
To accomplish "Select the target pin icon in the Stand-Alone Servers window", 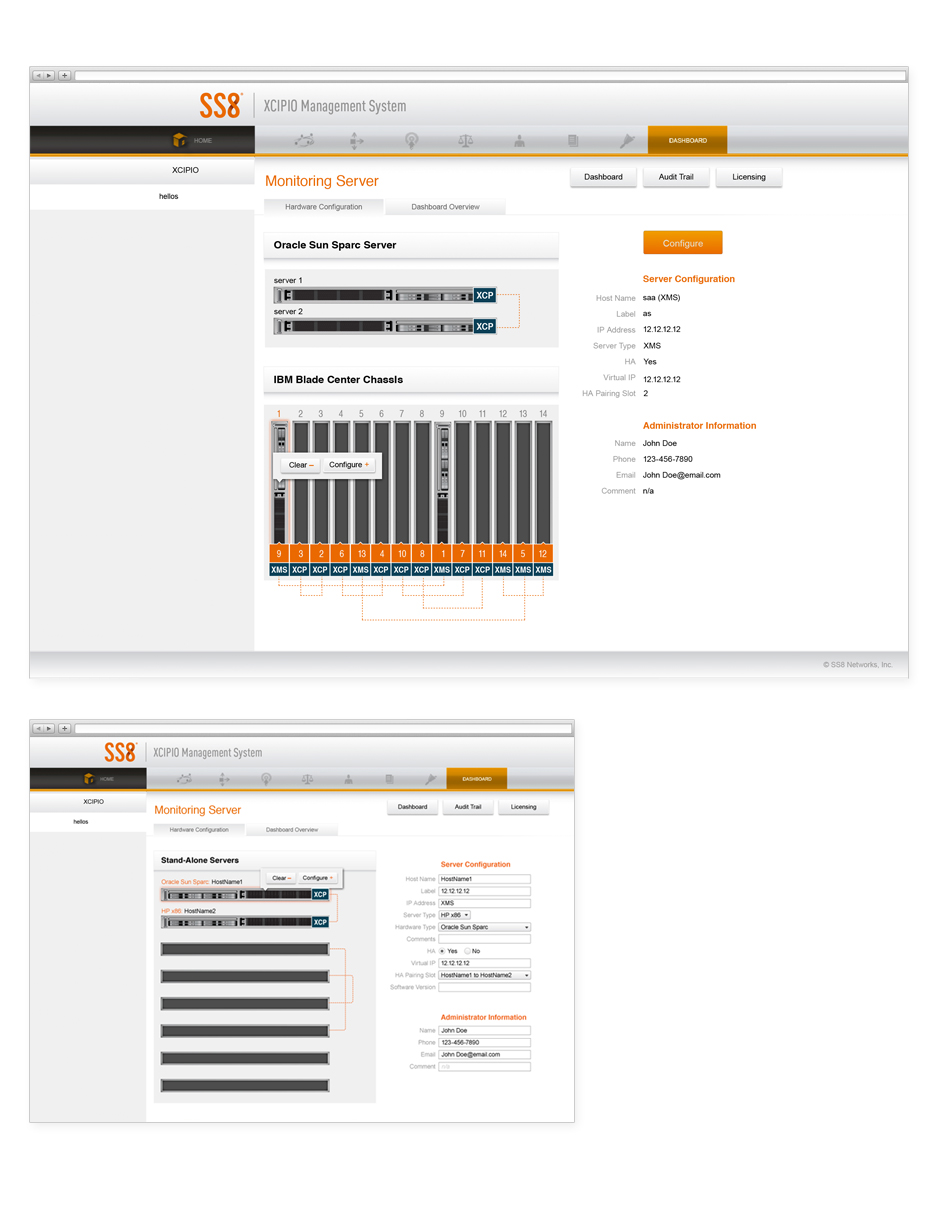I will pyautogui.click(x=265, y=778).
